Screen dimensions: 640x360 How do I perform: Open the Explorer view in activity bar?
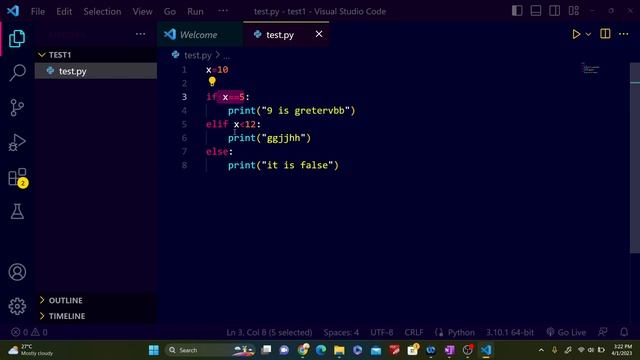click(17, 39)
